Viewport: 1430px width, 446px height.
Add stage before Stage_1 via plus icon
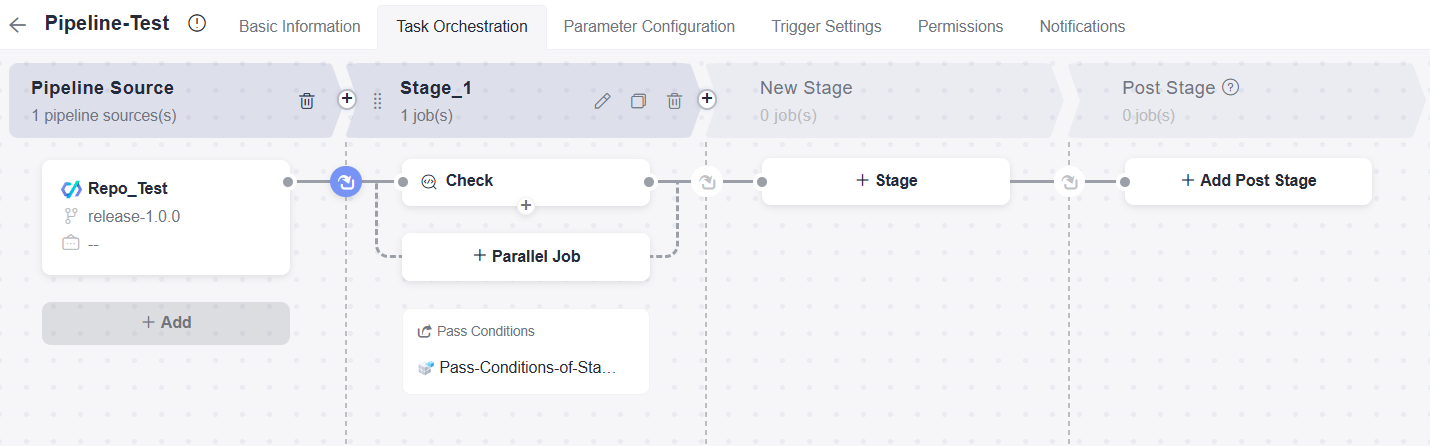click(x=347, y=99)
